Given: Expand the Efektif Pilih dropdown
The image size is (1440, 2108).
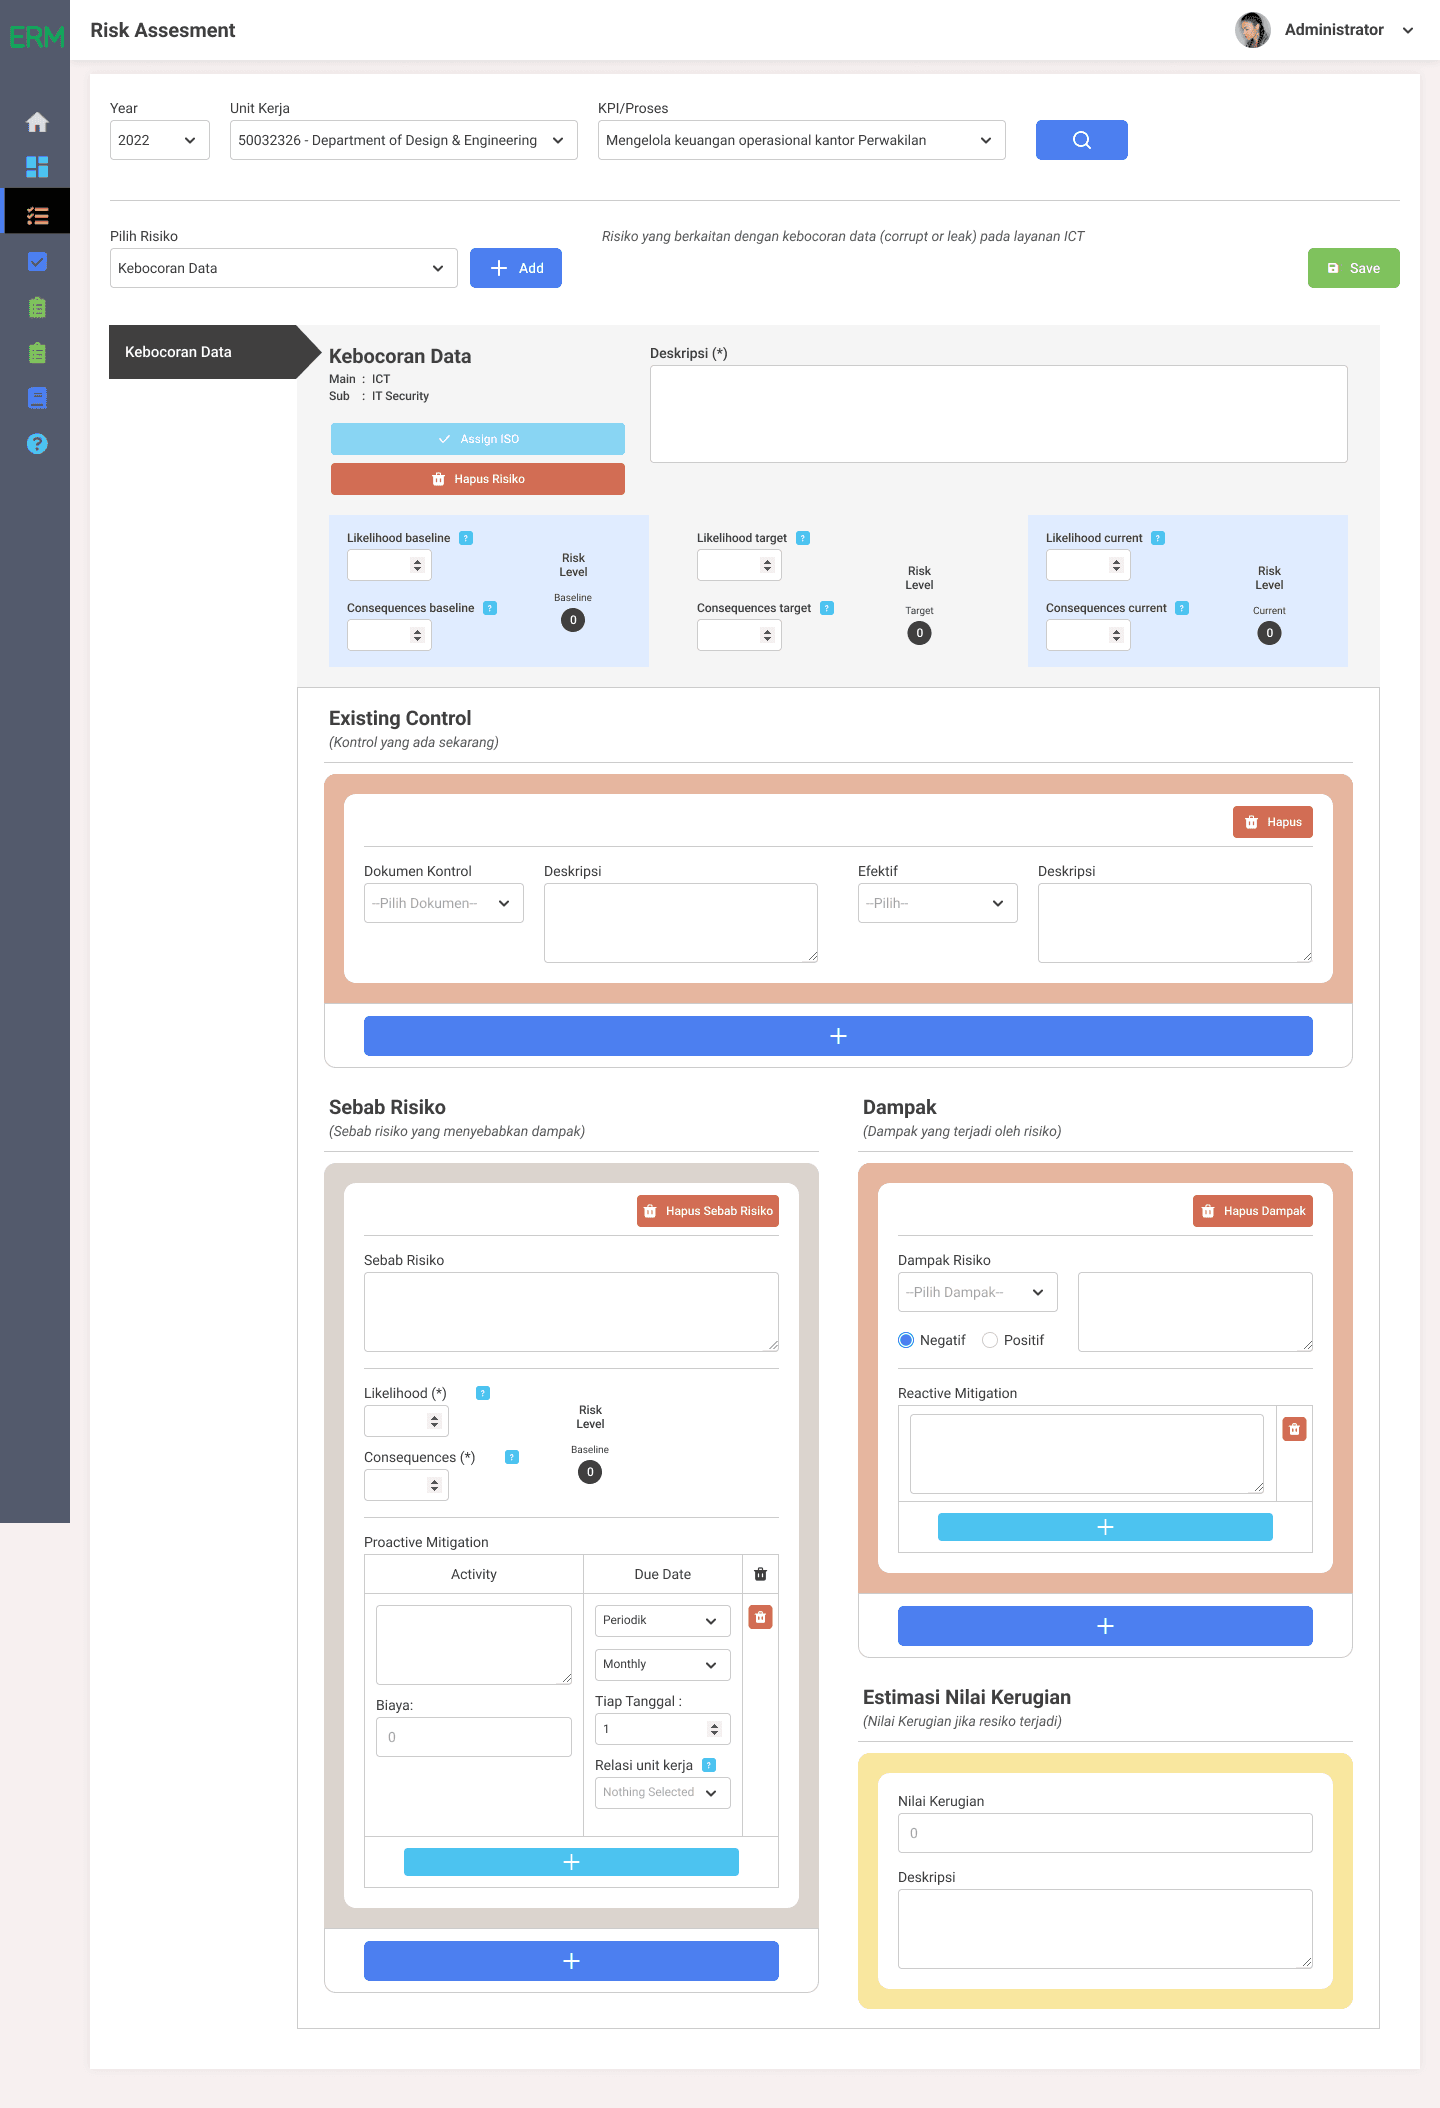Looking at the screenshot, I should point(938,903).
